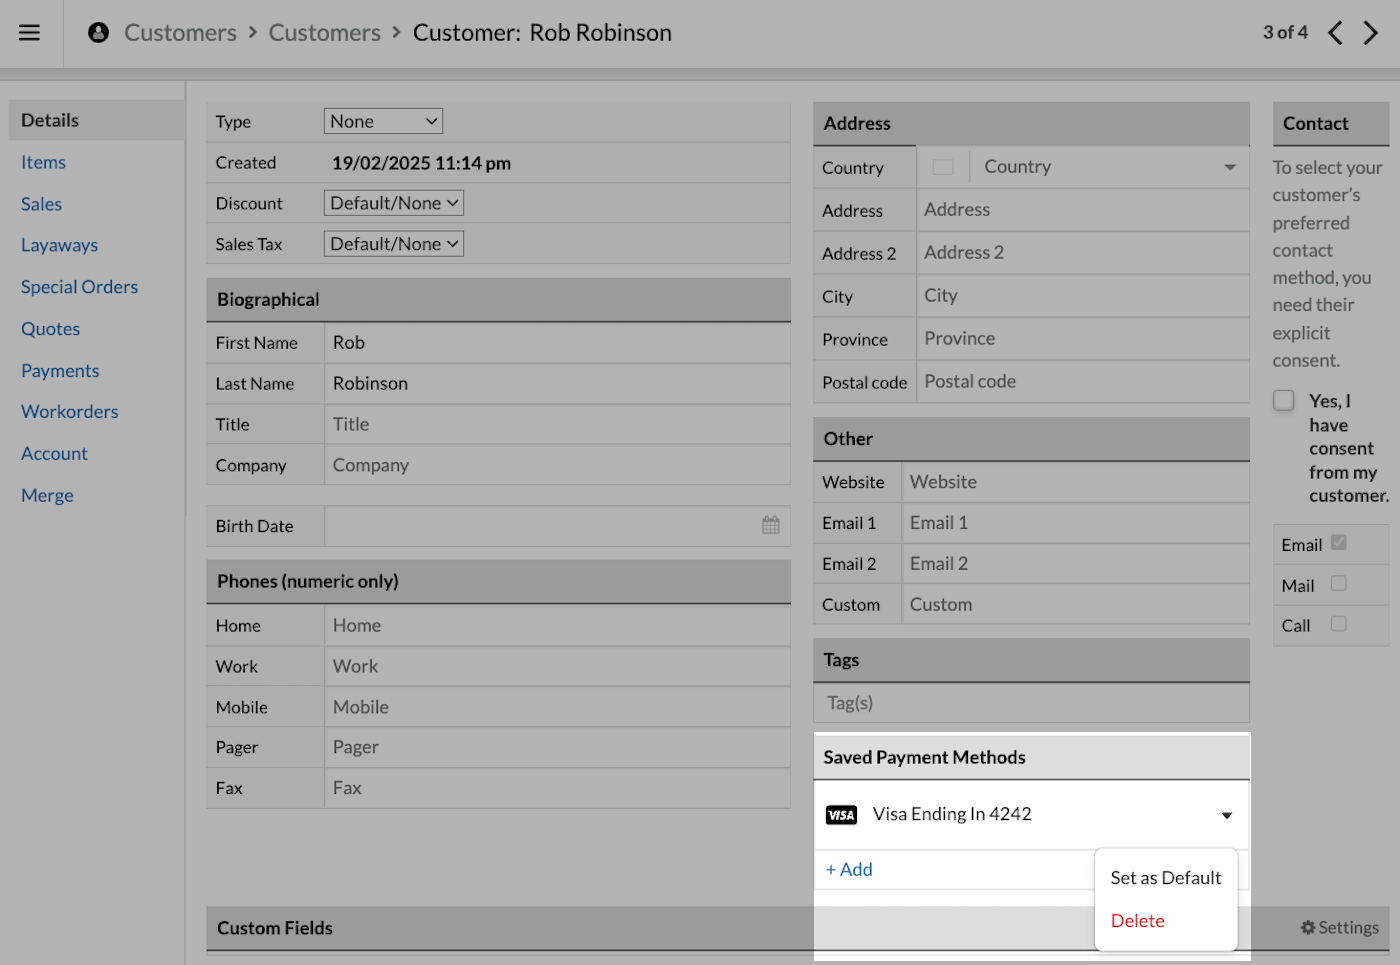Expand the Discount dropdown

tap(393, 203)
